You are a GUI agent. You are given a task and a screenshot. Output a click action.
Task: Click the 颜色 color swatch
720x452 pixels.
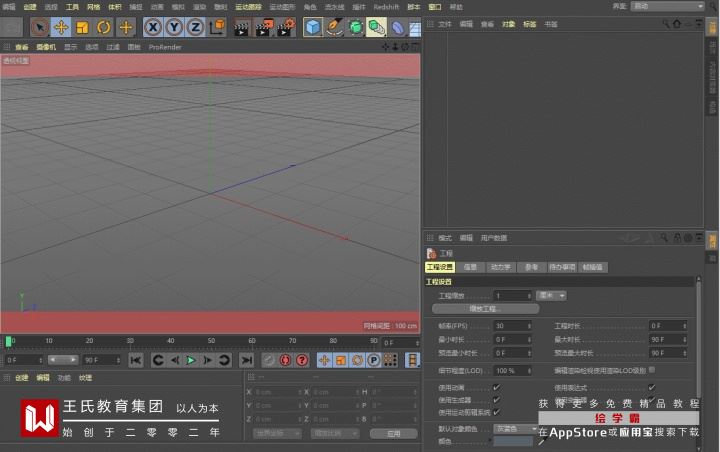coord(513,441)
